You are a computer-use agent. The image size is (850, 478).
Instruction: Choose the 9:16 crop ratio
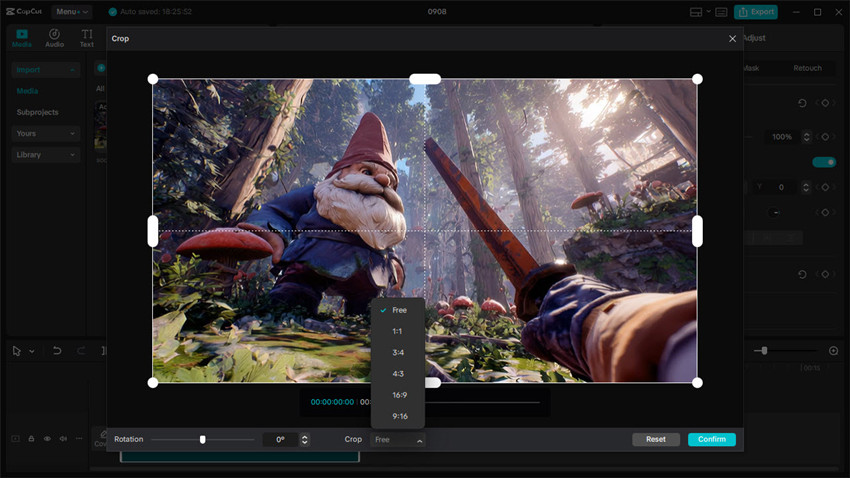(397, 416)
